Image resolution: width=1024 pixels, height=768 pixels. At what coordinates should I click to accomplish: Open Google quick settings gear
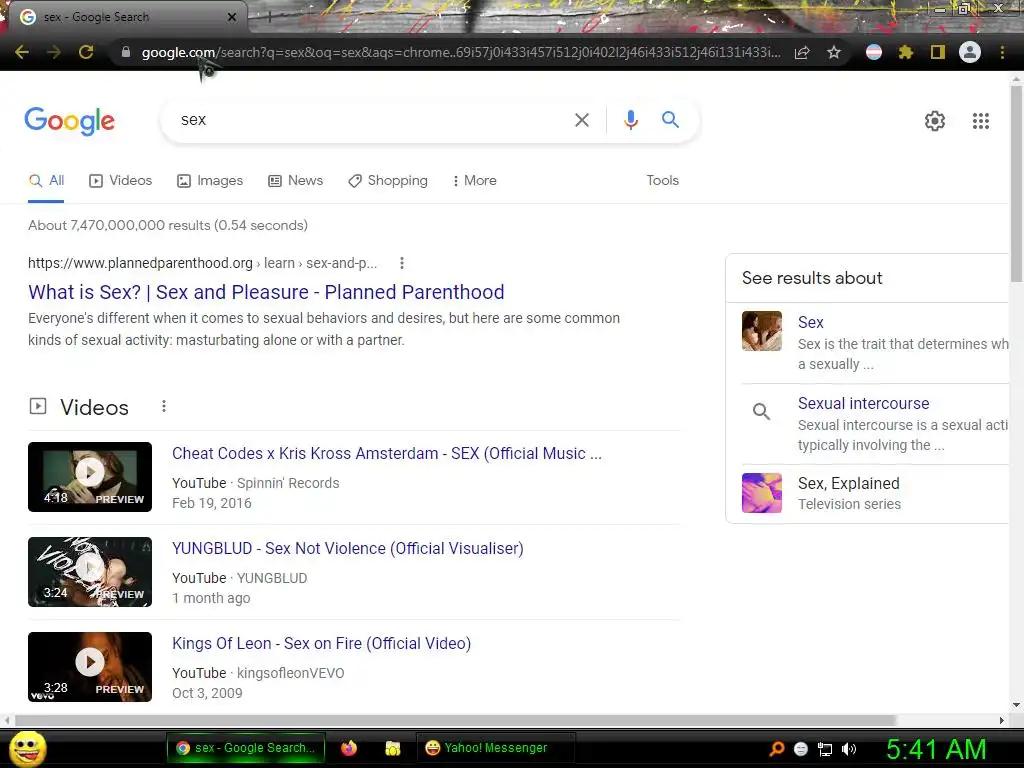tap(935, 121)
